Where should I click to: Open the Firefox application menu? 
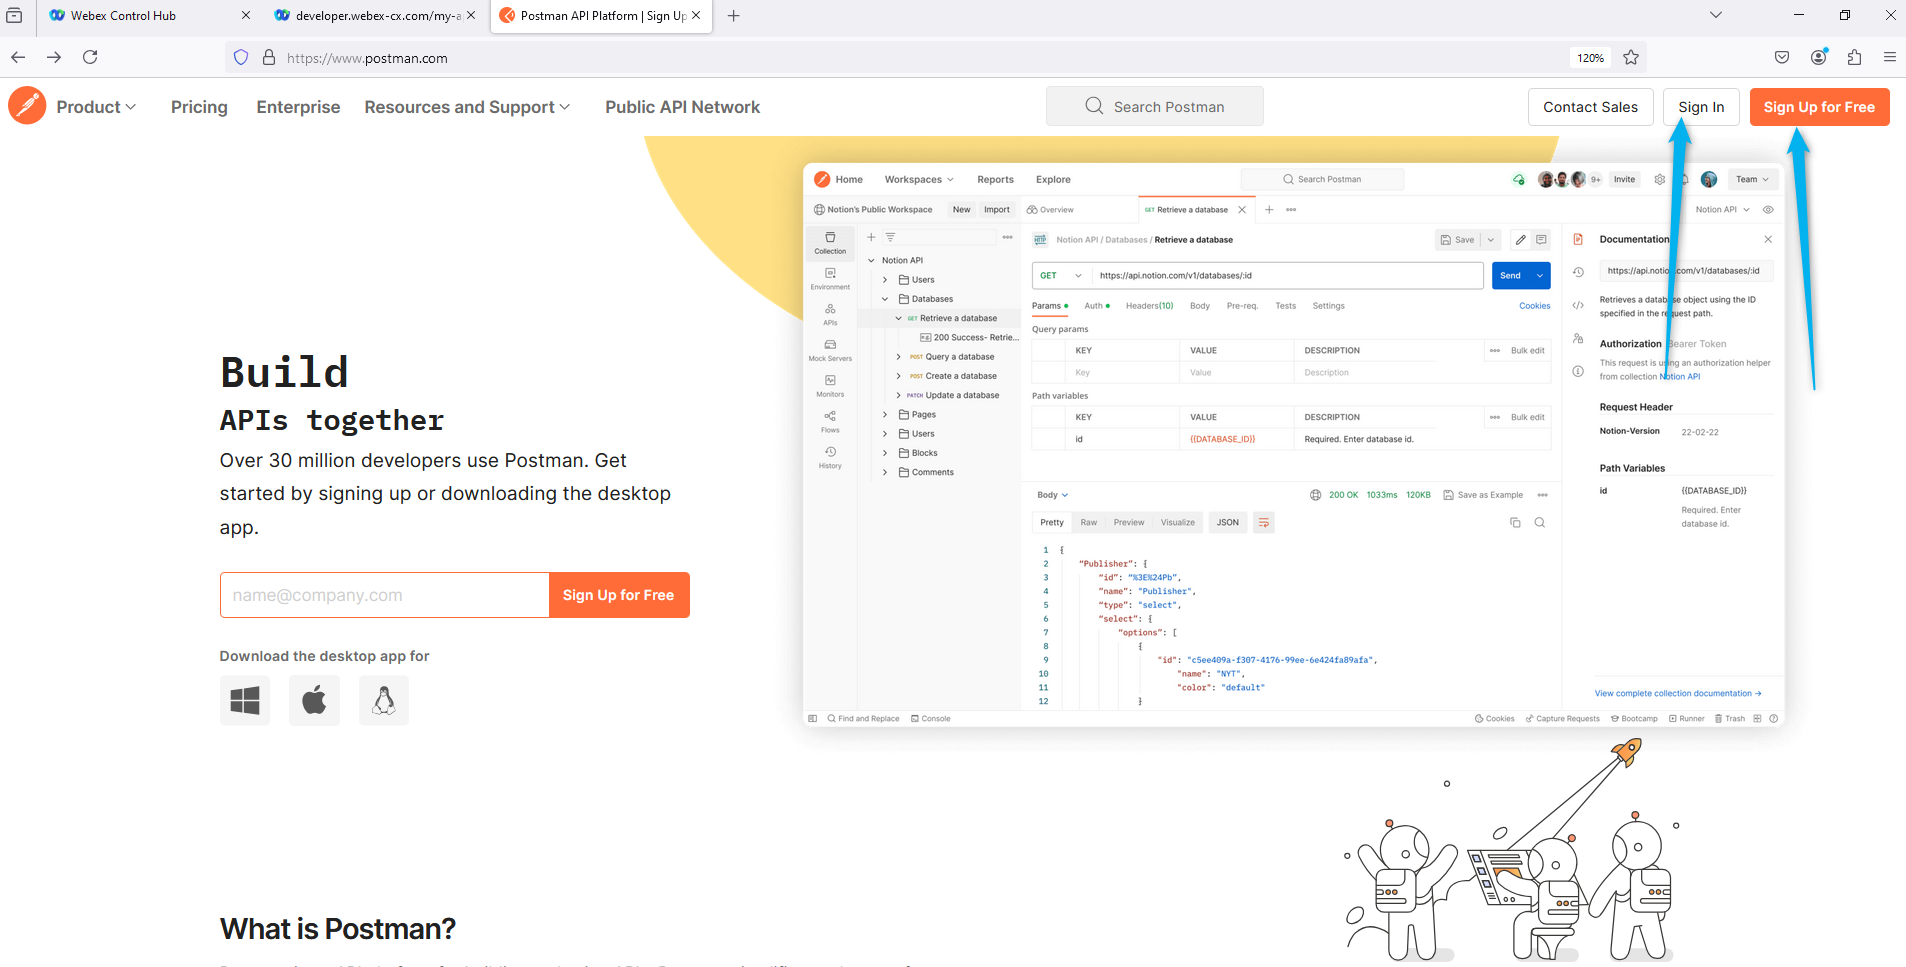click(x=1890, y=57)
